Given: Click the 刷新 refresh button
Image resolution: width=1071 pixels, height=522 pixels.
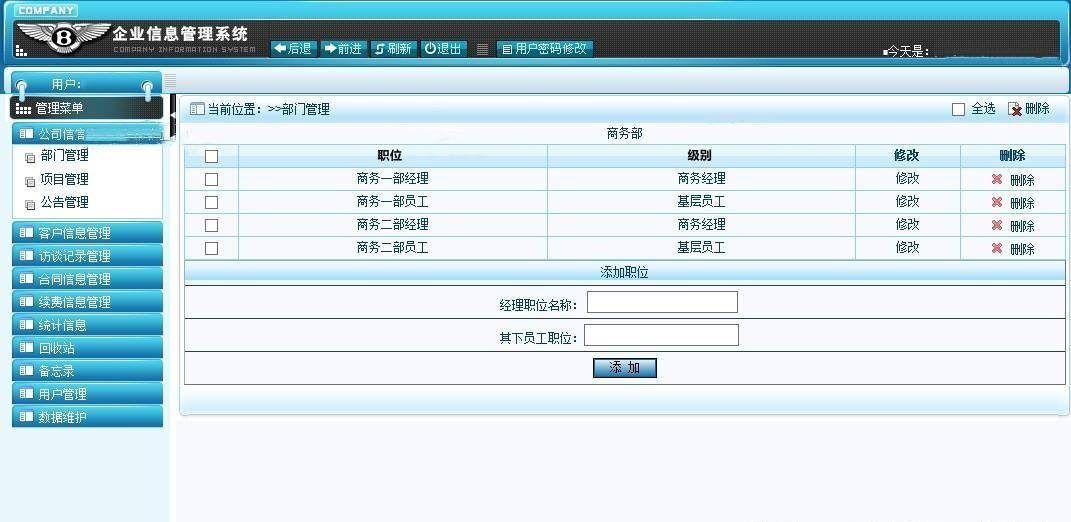Looking at the screenshot, I should (393, 49).
